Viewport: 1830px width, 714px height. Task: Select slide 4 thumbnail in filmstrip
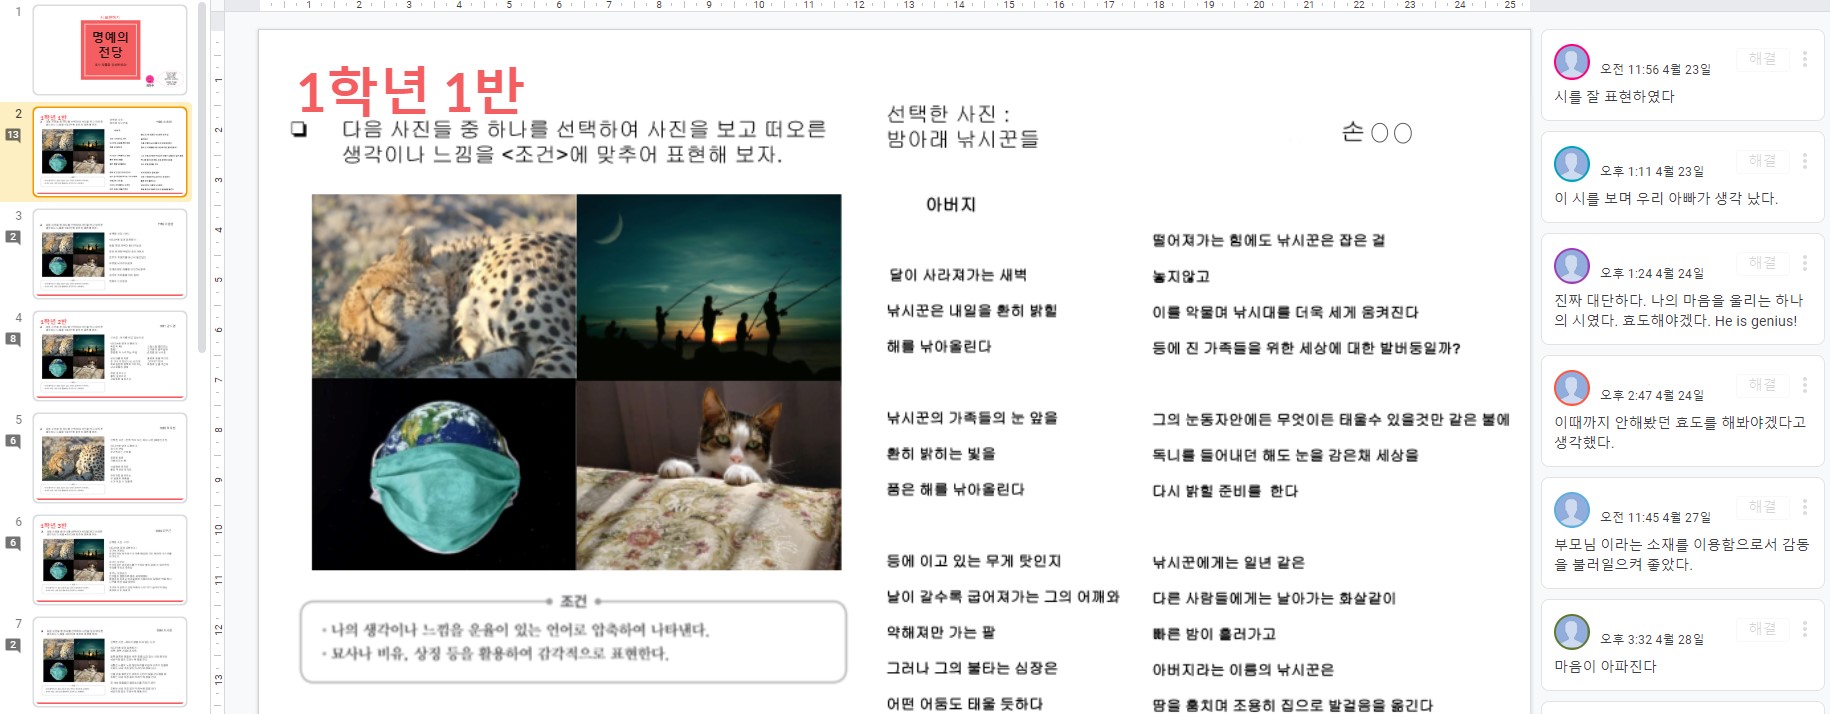110,356
